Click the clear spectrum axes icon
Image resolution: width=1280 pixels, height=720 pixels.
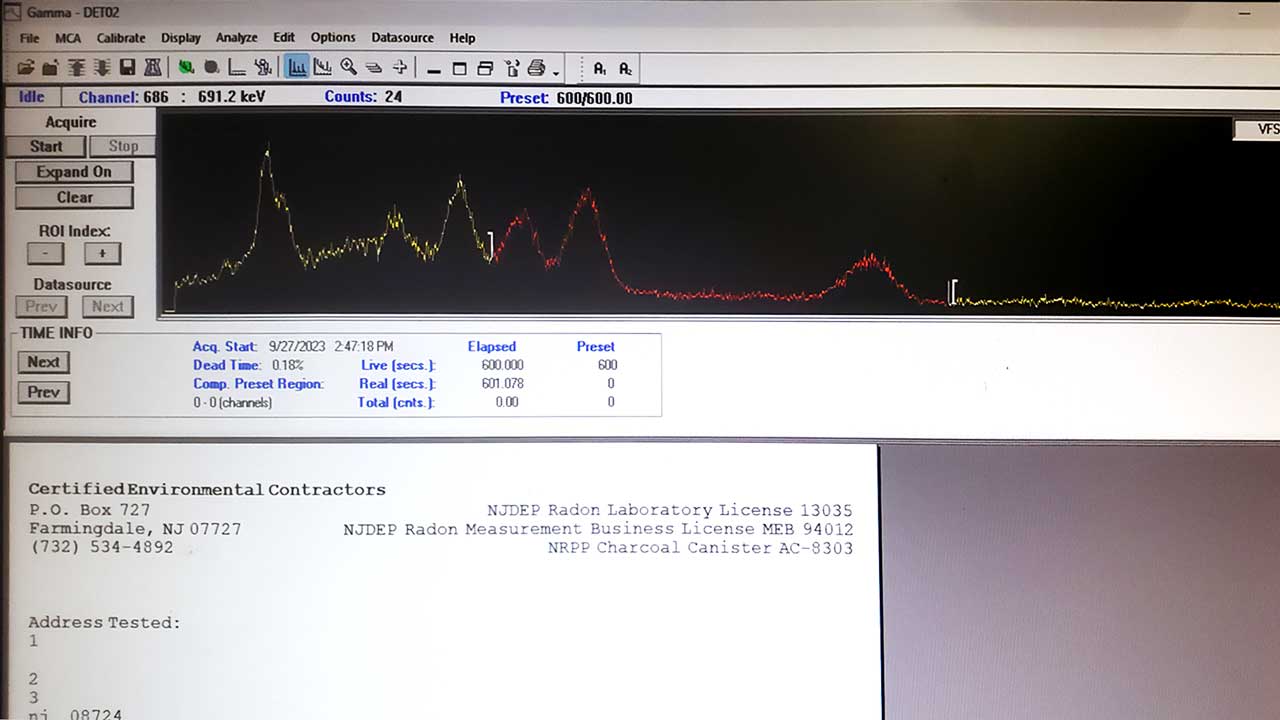(x=237, y=68)
